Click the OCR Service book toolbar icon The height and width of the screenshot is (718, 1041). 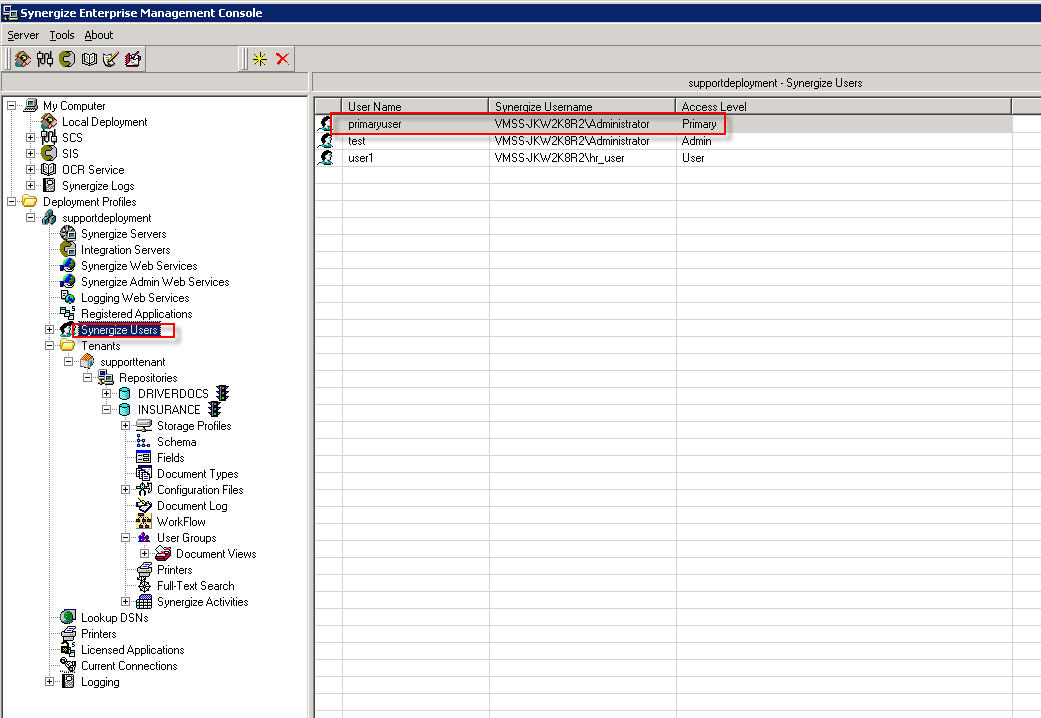(x=89, y=59)
